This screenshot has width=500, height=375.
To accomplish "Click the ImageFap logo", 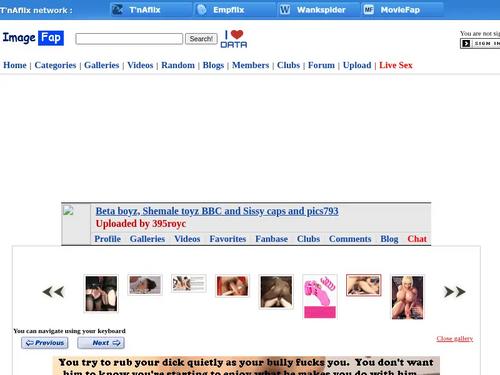I will click(x=33, y=38).
